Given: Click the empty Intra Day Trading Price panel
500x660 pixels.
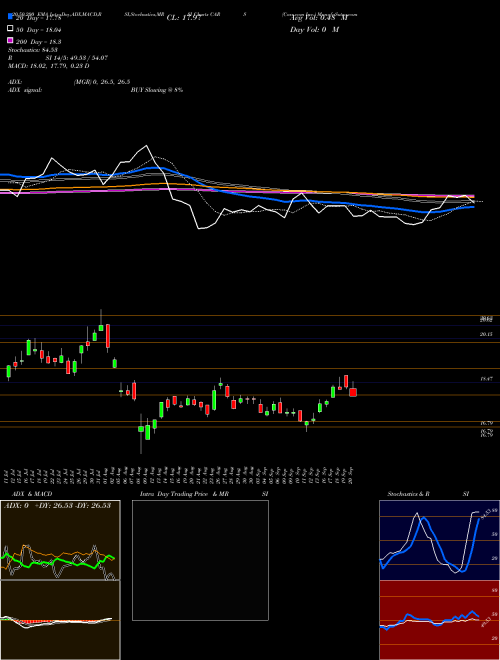Looking at the screenshot, I should pos(200,560).
